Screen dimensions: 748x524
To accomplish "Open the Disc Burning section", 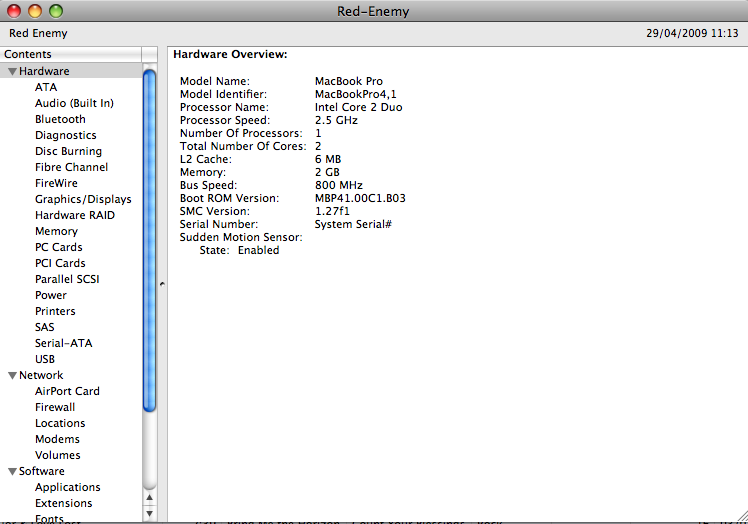I will [x=68, y=151].
